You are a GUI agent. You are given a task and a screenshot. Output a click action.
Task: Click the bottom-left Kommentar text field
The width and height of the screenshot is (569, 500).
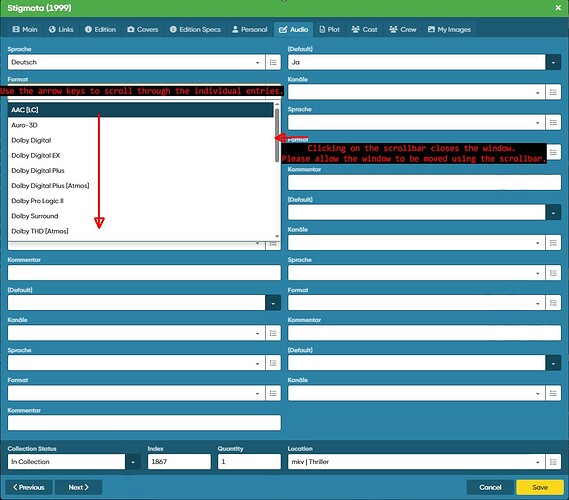[x=144, y=423]
